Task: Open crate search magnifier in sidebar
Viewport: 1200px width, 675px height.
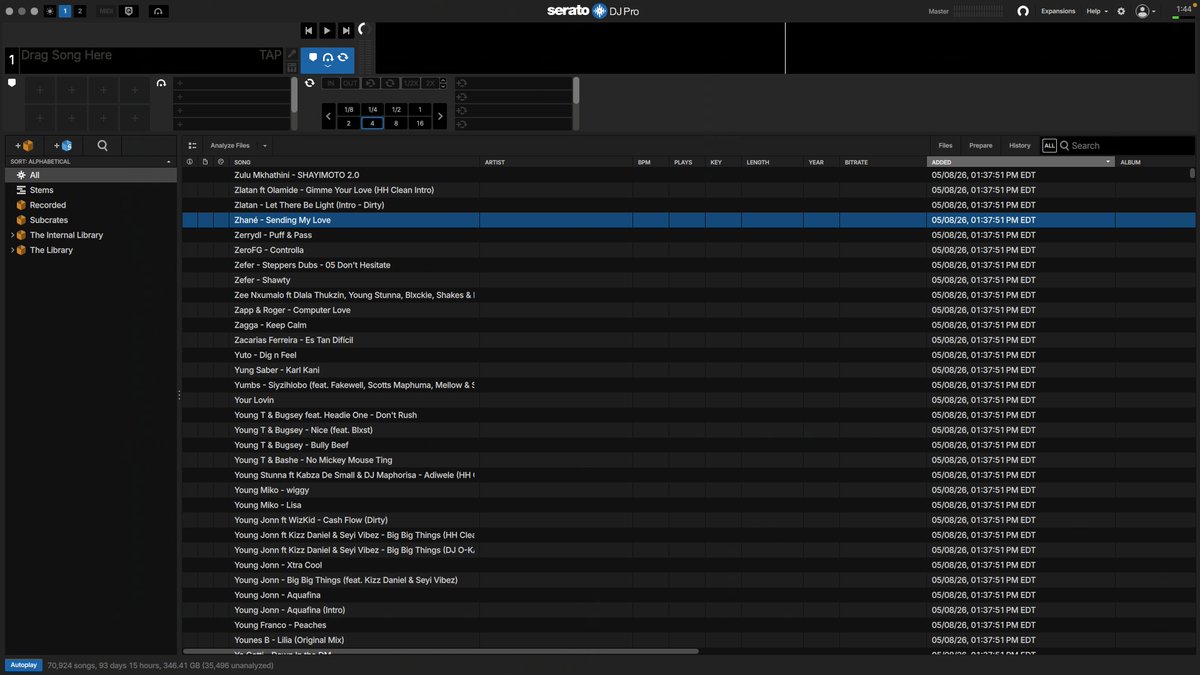Action: coord(102,145)
